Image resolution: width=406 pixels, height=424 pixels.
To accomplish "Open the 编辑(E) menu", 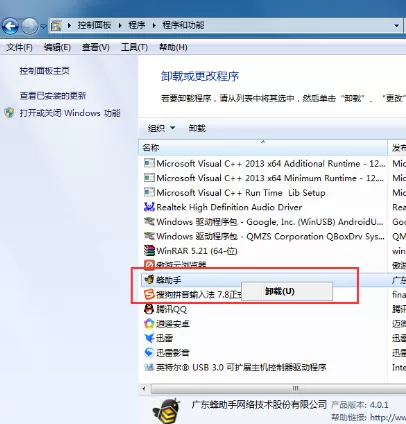I will [x=57, y=47].
